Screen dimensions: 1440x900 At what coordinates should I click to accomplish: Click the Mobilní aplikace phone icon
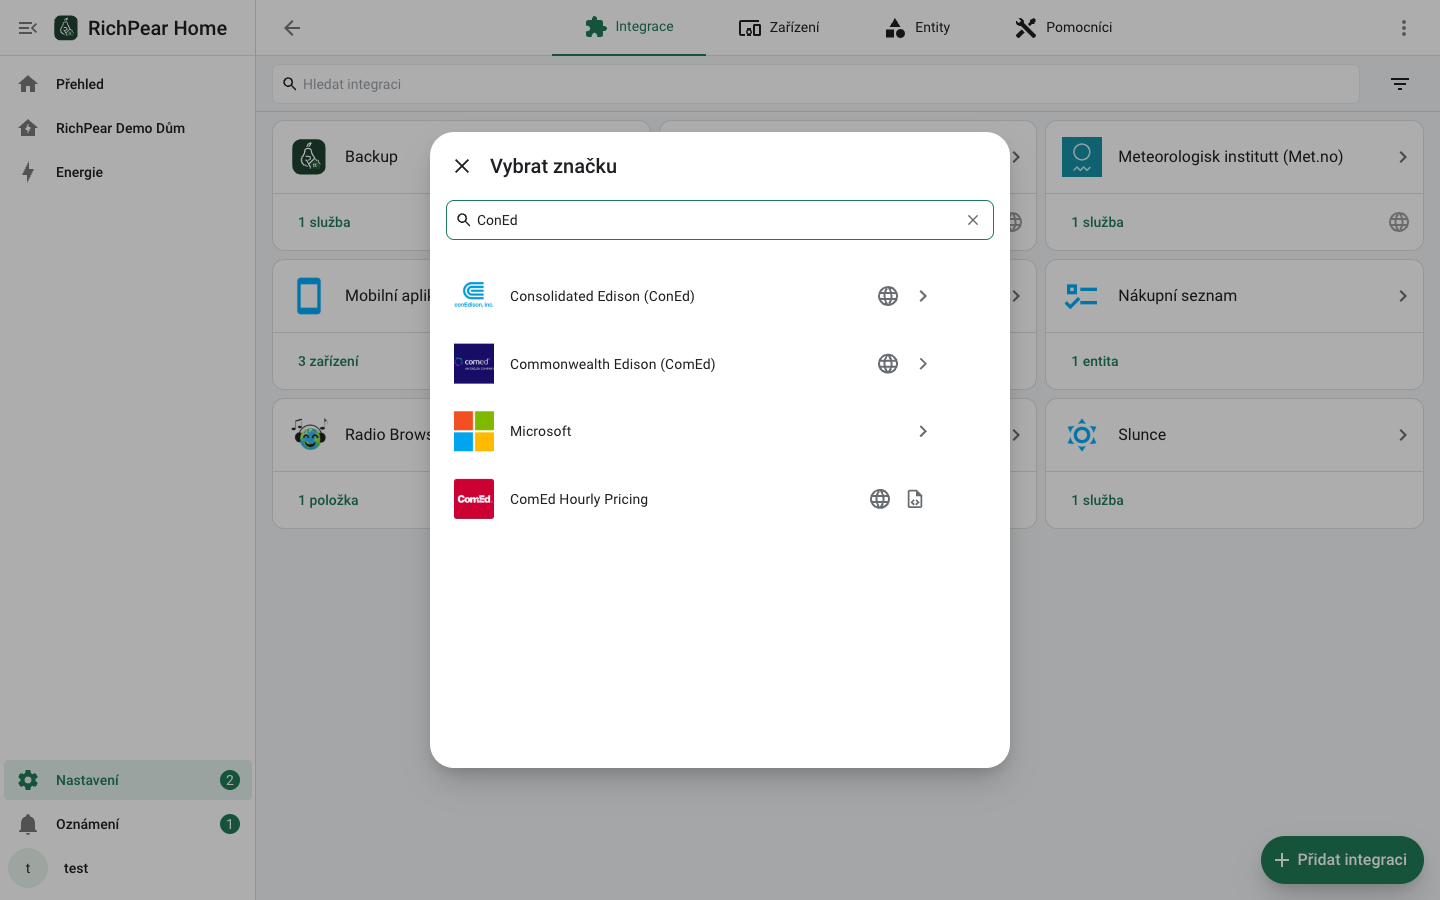[309, 296]
